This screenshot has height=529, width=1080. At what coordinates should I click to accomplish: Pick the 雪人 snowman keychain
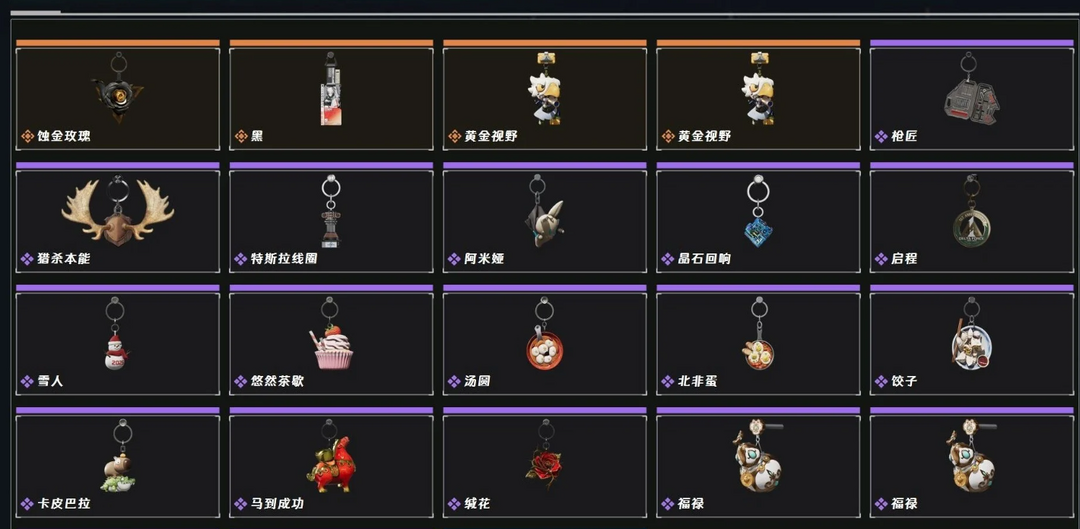(x=118, y=344)
